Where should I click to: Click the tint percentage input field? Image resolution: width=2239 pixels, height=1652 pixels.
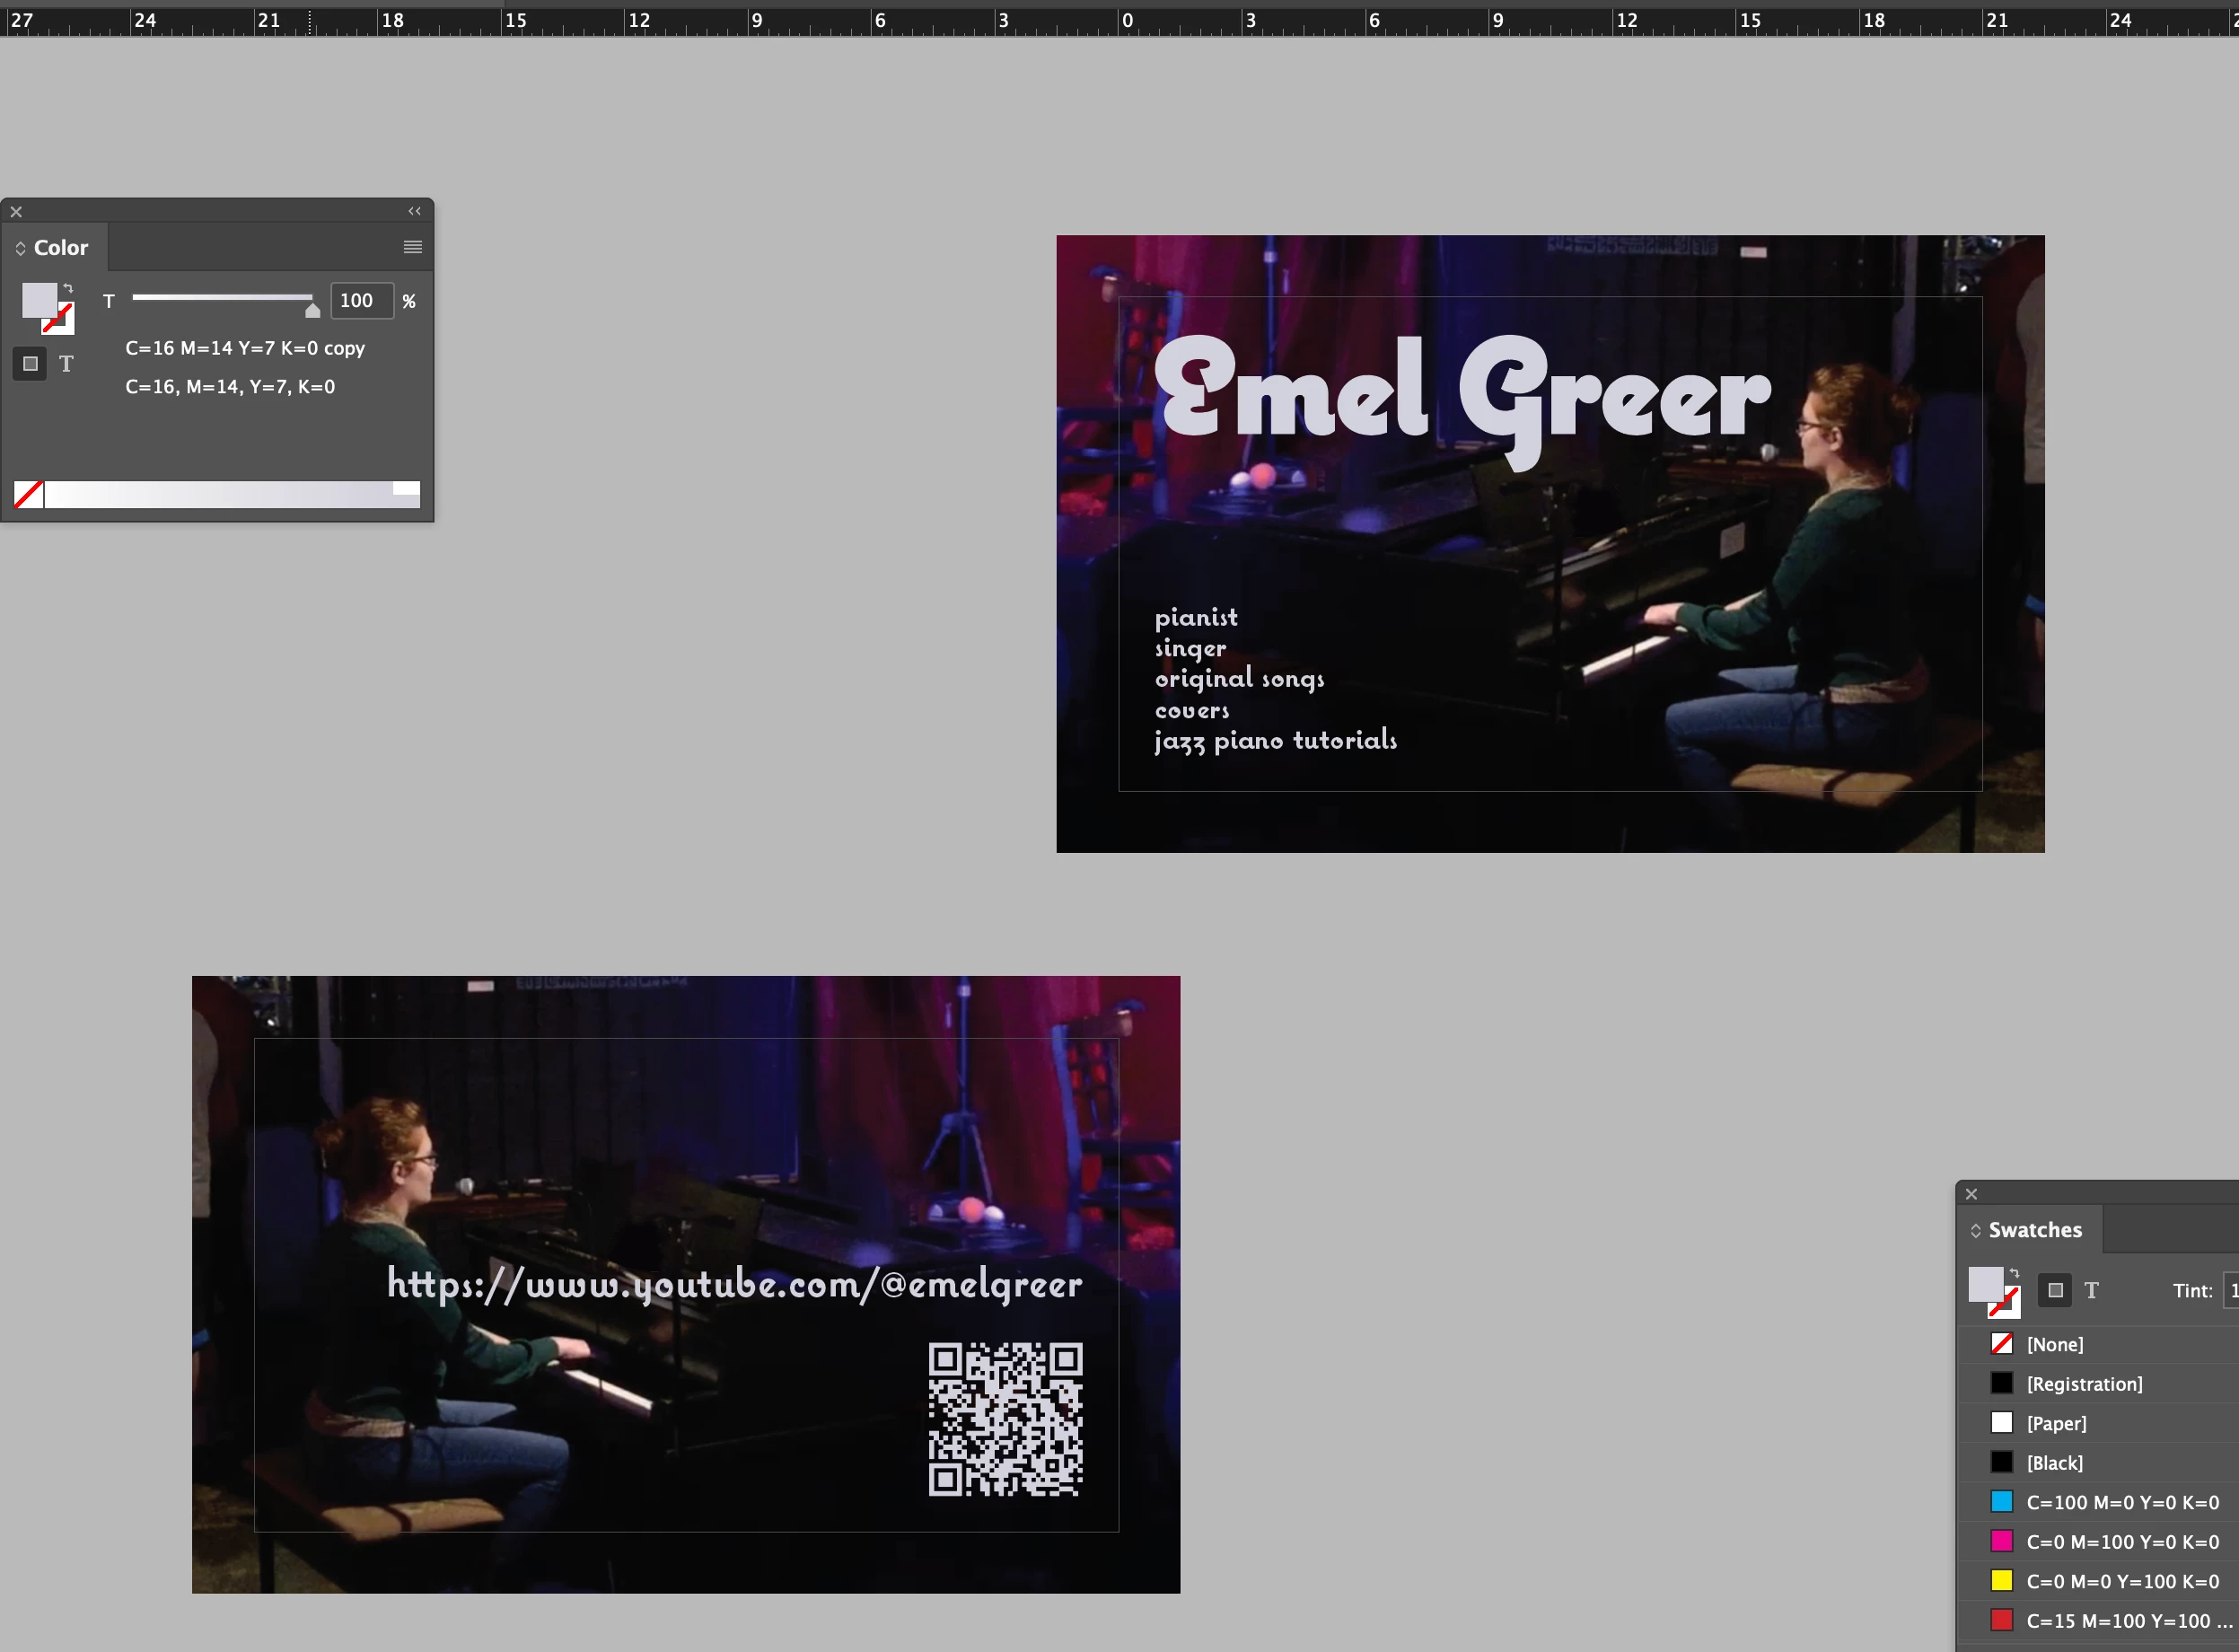(x=360, y=301)
